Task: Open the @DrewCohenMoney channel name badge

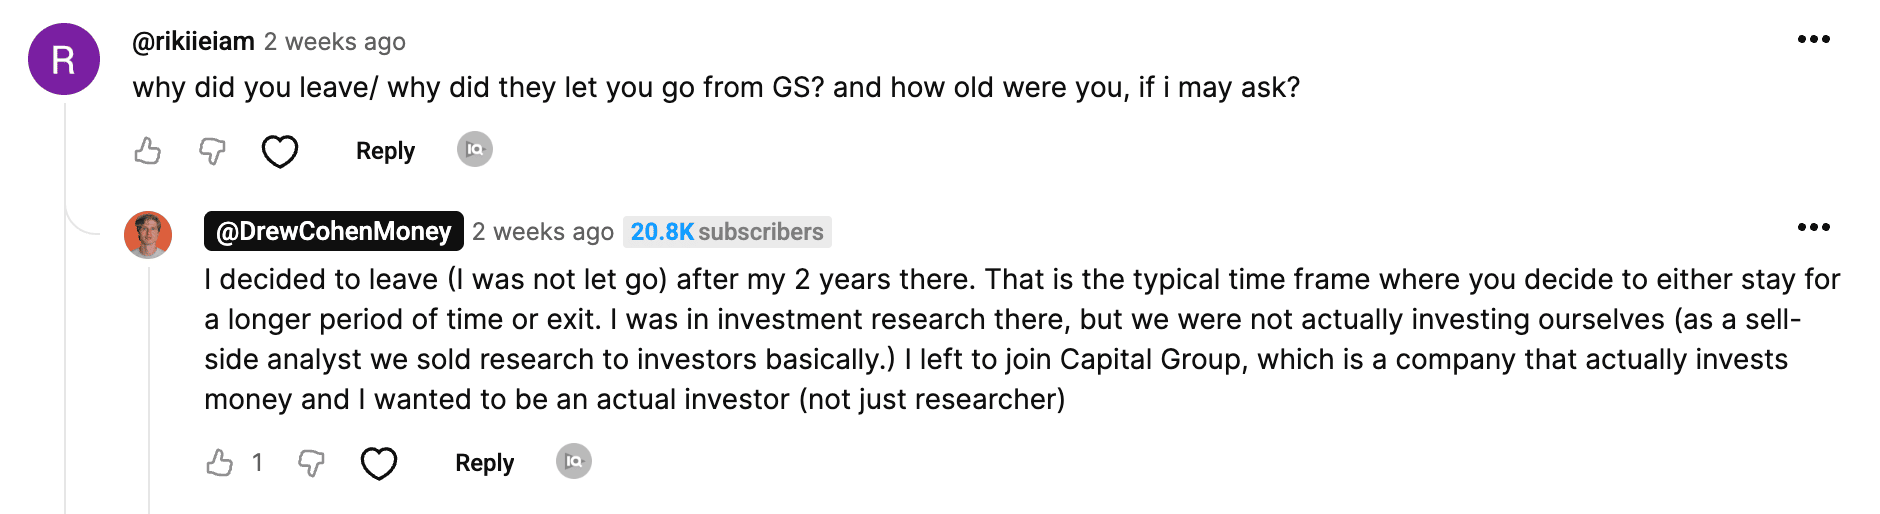Action: (334, 231)
